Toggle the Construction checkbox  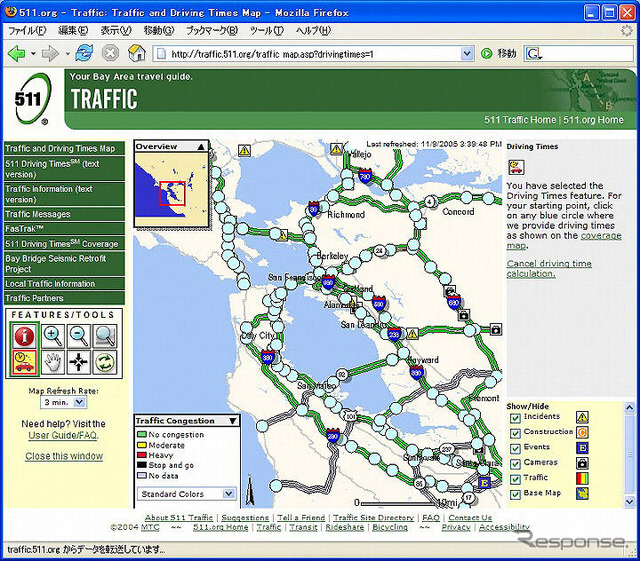pyautogui.click(x=515, y=433)
